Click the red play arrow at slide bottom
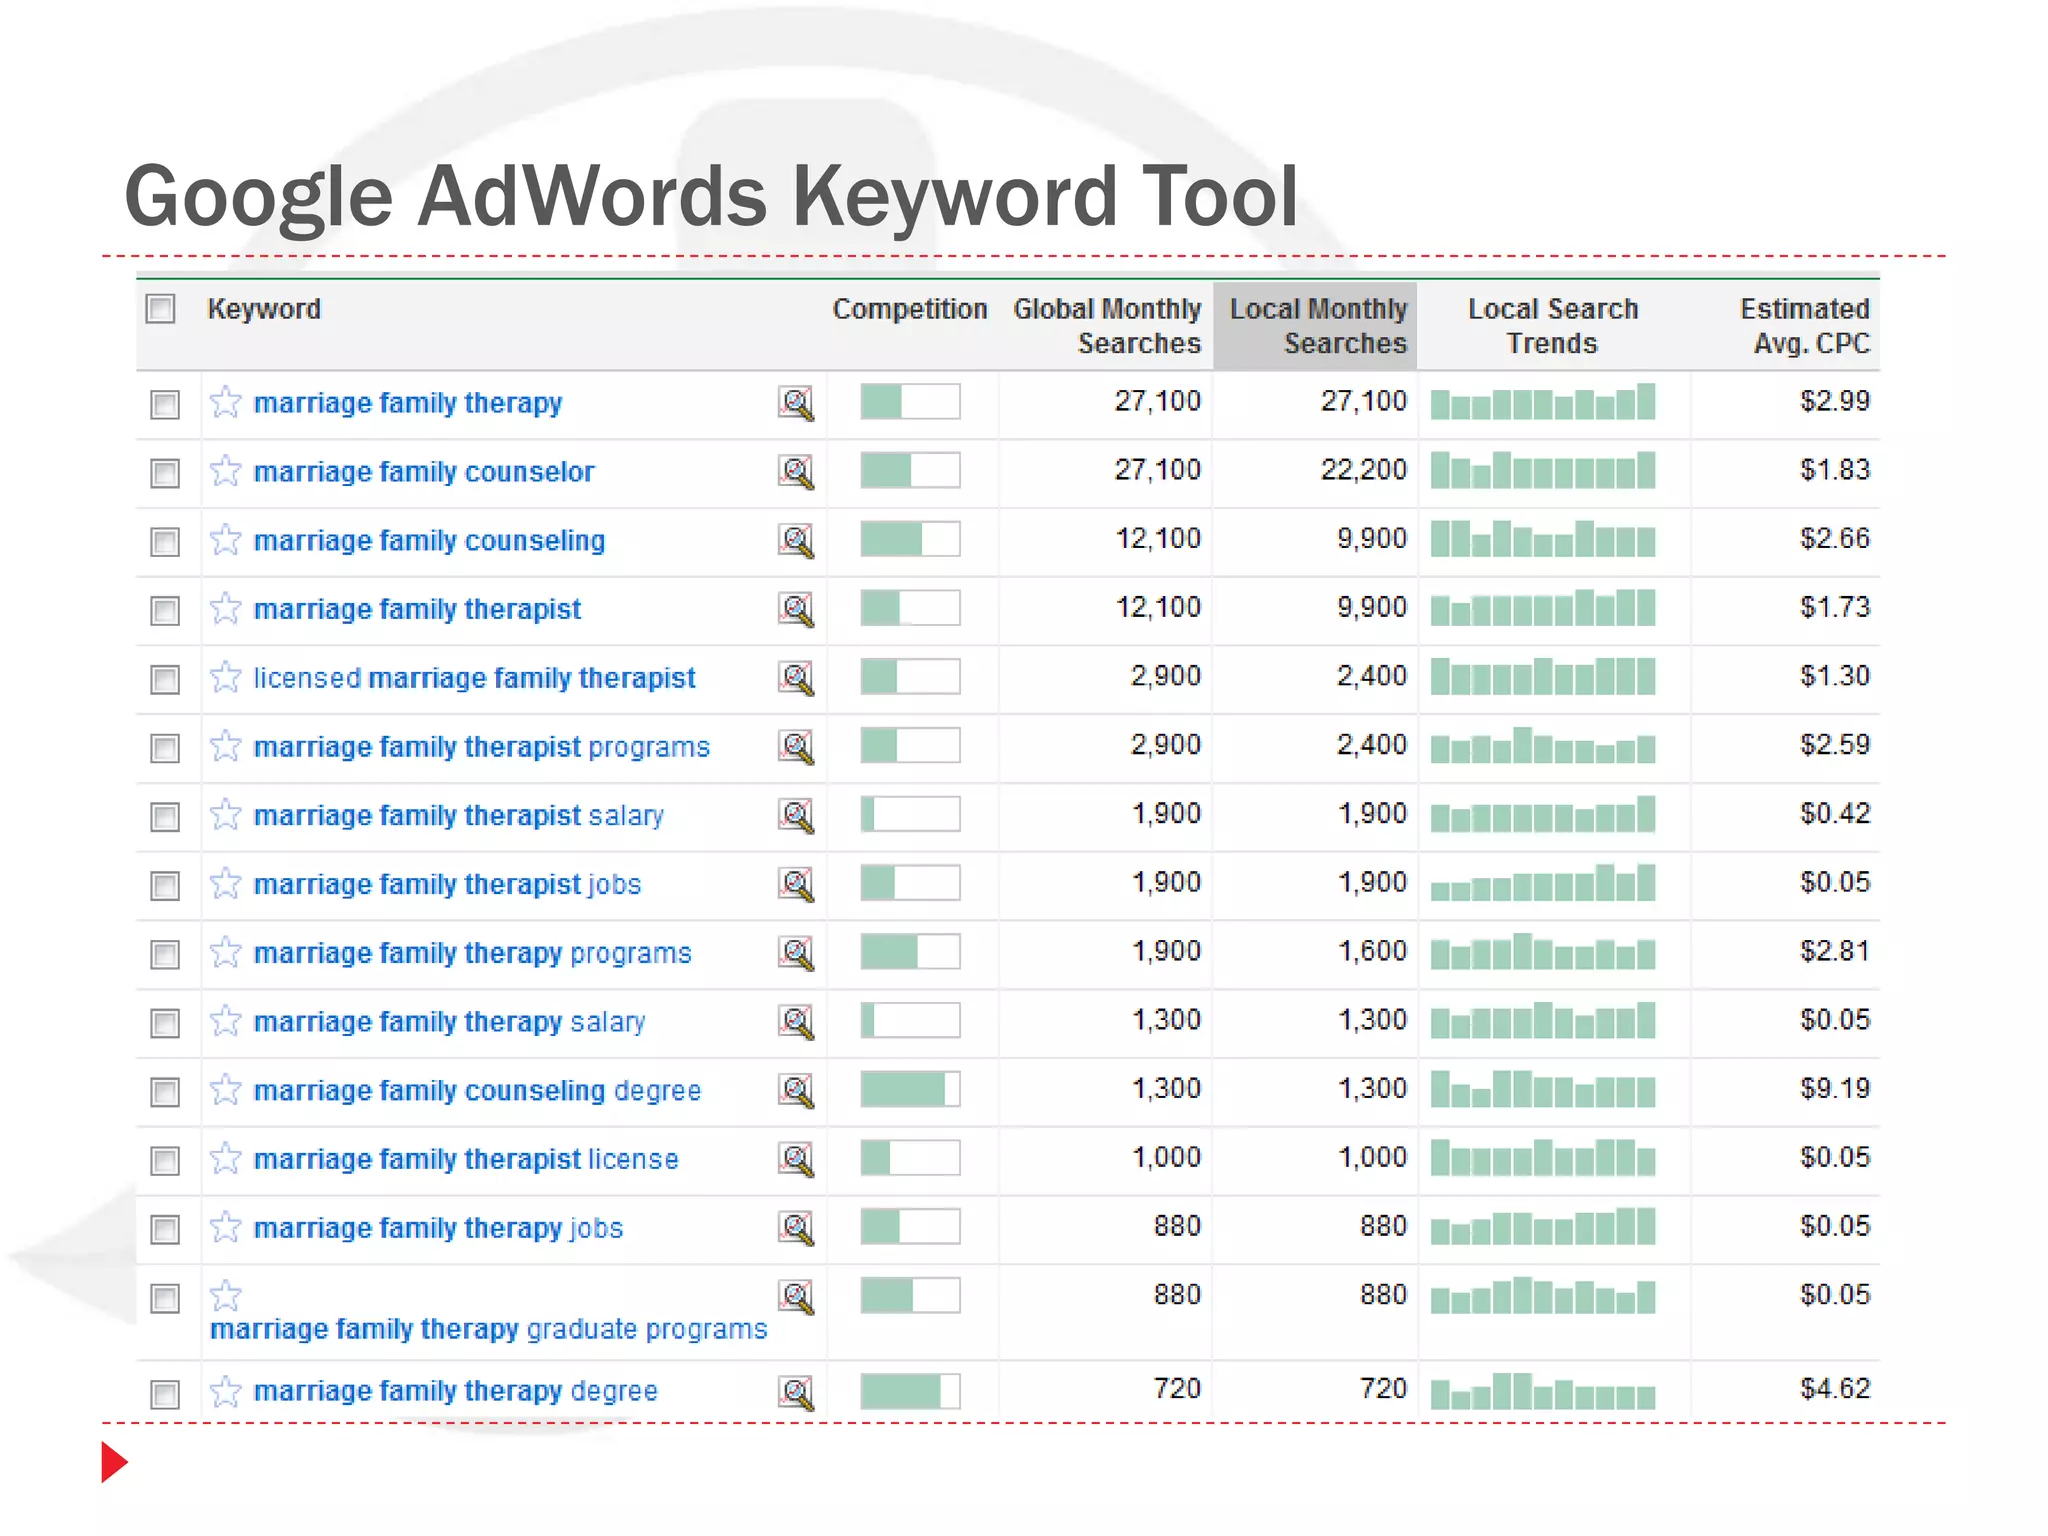This screenshot has width=2048, height=1536. 115,1462
